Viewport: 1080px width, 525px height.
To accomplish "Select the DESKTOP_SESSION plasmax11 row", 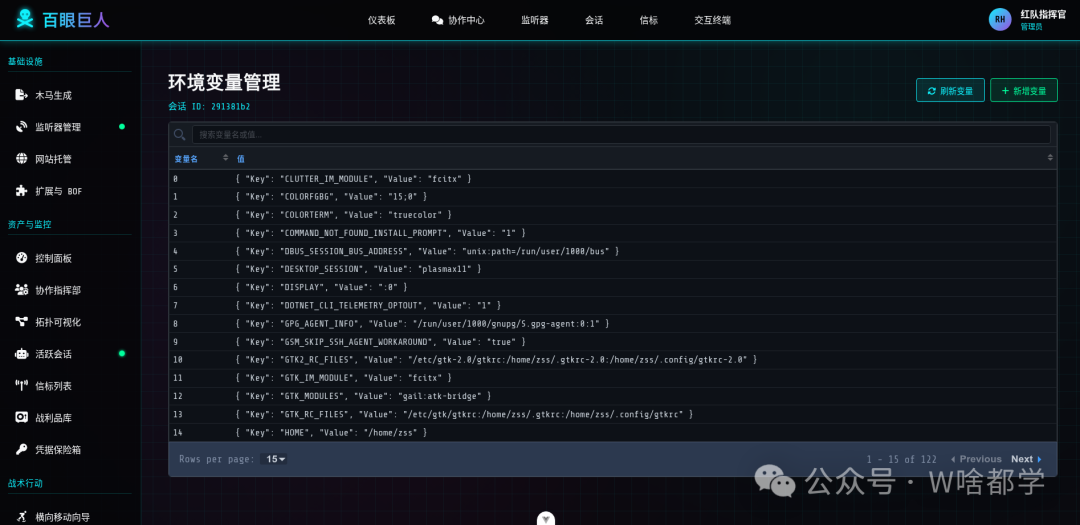I will 613,269.
